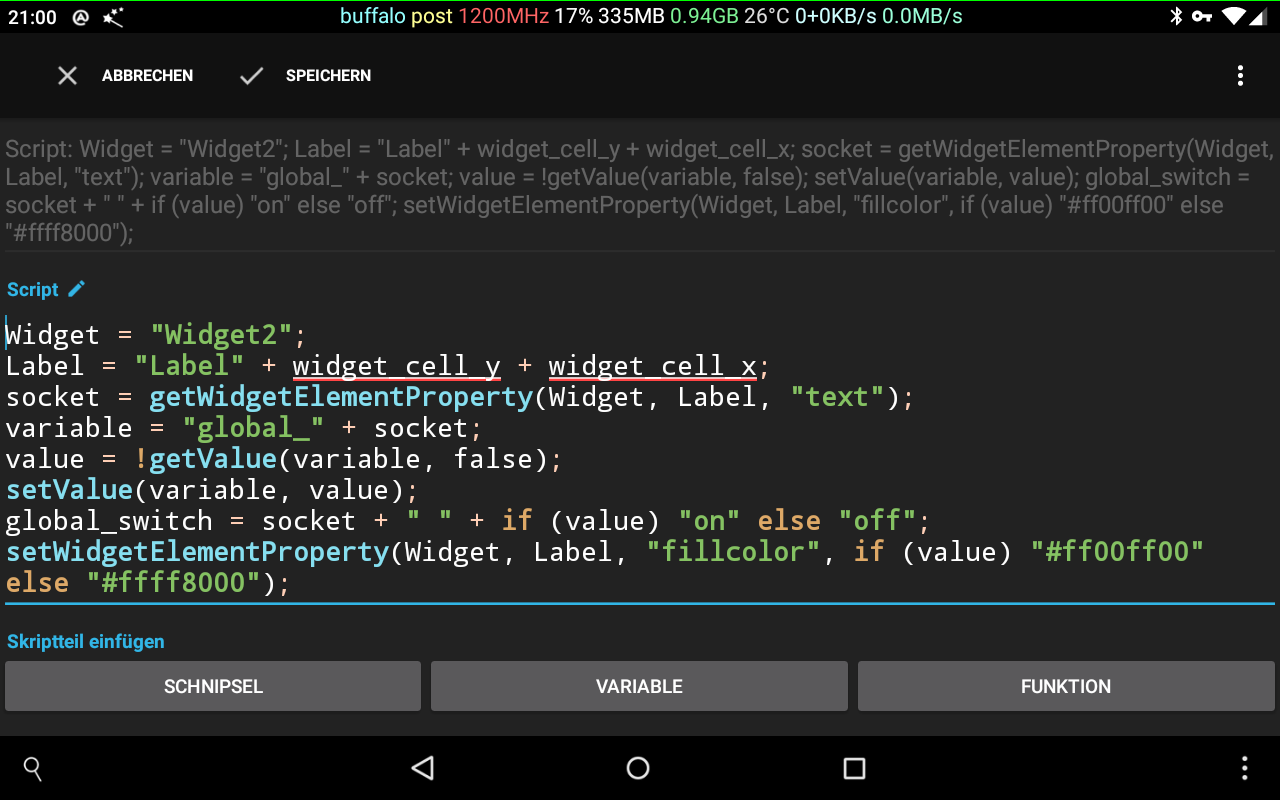Image resolution: width=1280 pixels, height=800 pixels.
Task: Tap the 0.94GB memory readout
Action: point(704,17)
